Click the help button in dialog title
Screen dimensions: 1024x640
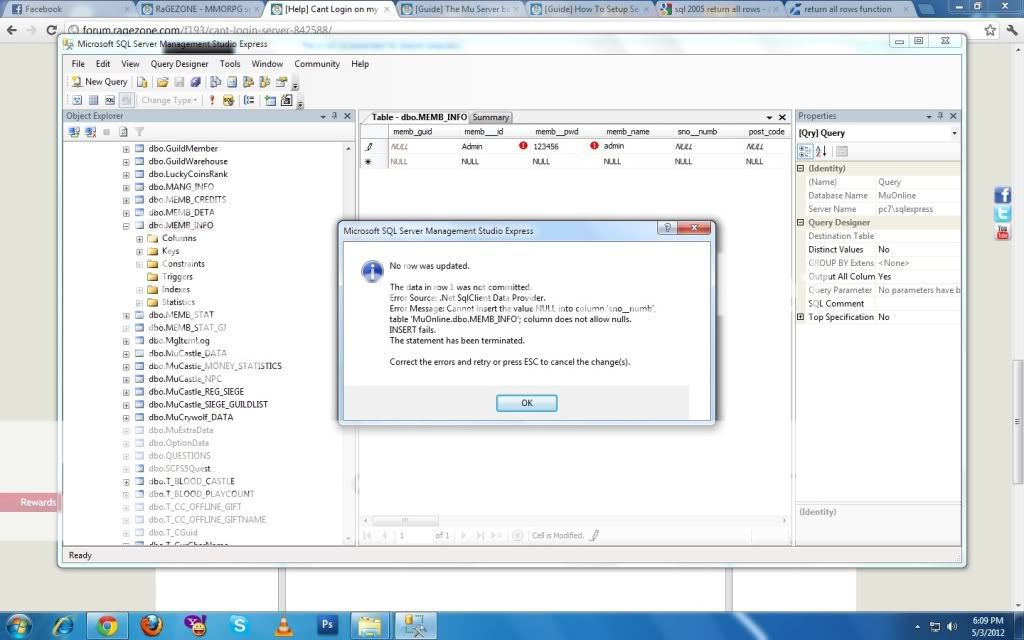click(666, 229)
